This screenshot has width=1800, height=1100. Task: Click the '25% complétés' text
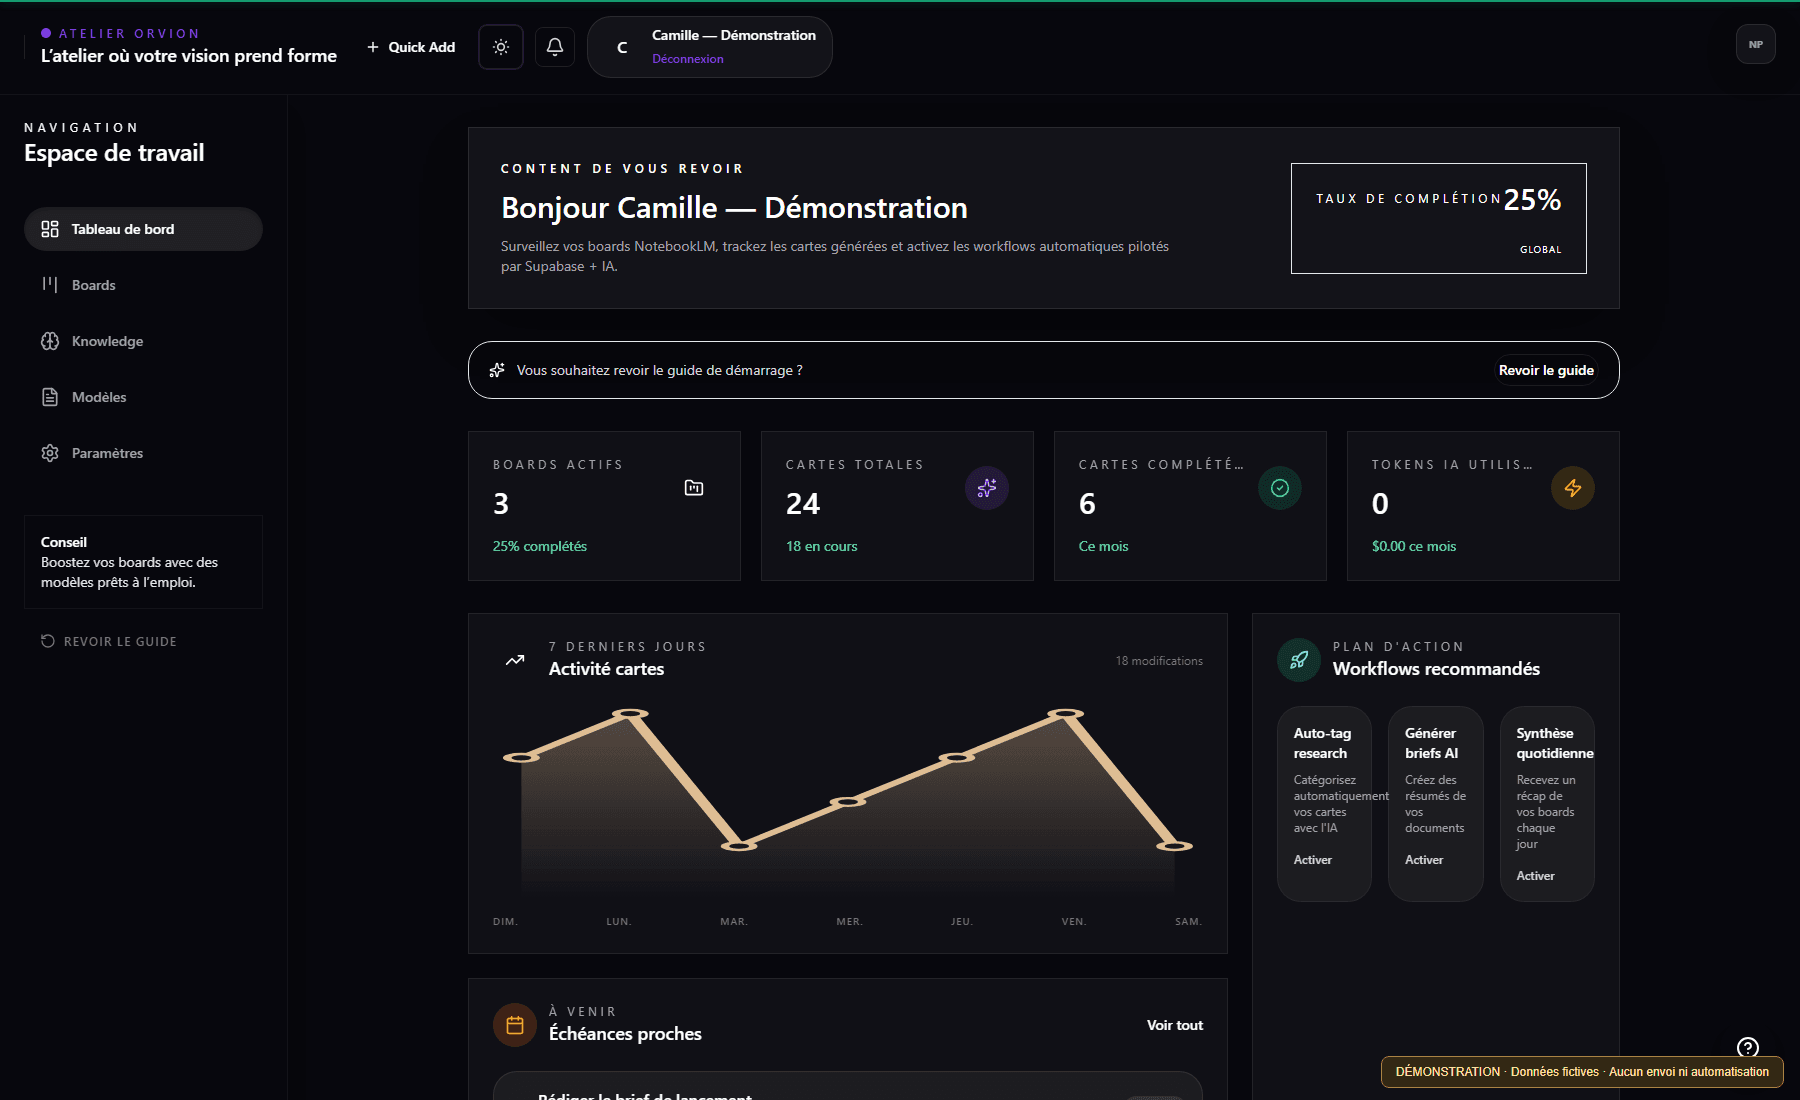click(x=540, y=546)
